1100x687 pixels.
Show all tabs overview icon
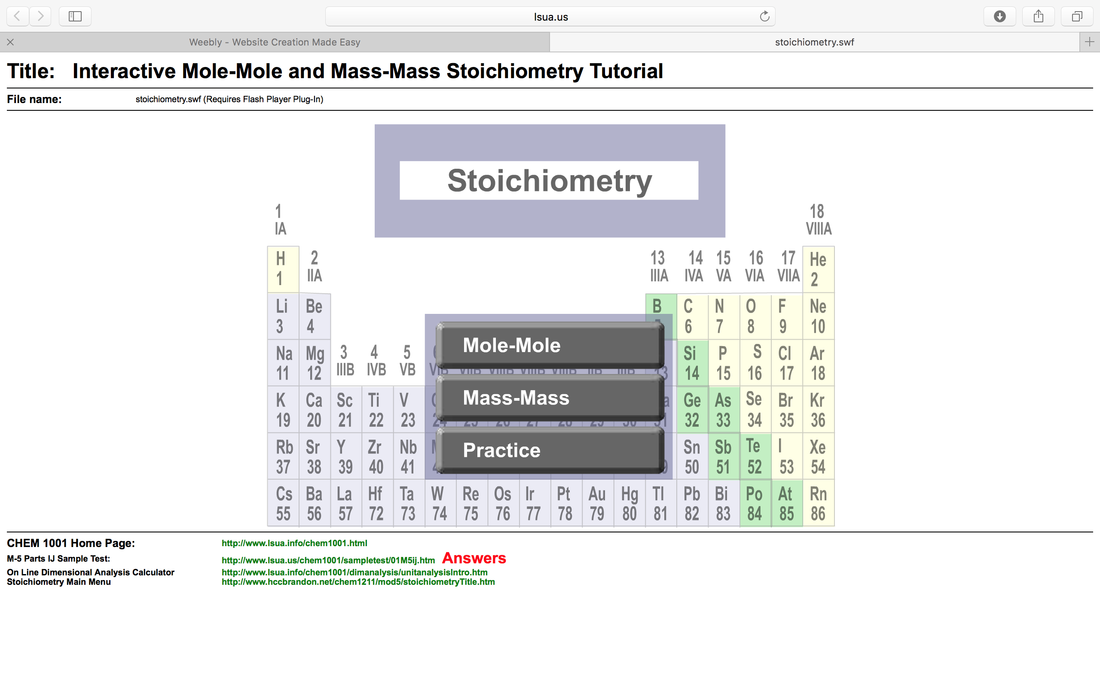tap(1077, 16)
